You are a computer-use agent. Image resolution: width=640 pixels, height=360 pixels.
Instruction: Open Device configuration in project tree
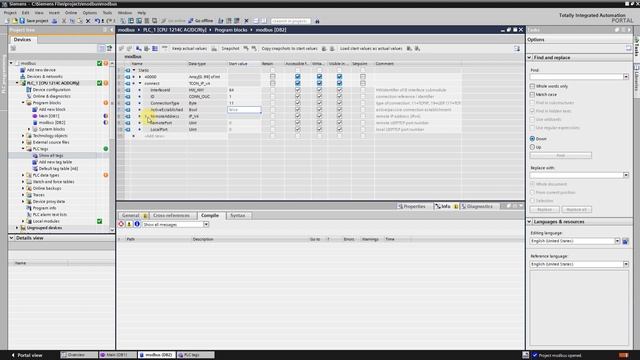51,89
